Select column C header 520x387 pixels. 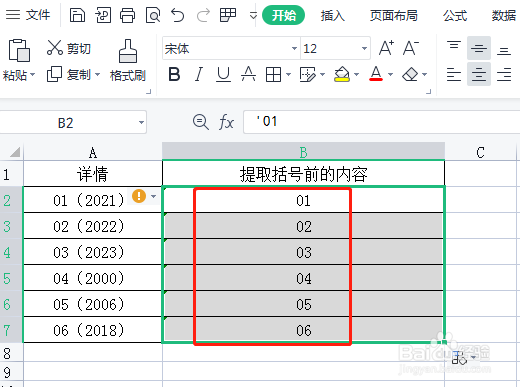pyautogui.click(x=480, y=152)
